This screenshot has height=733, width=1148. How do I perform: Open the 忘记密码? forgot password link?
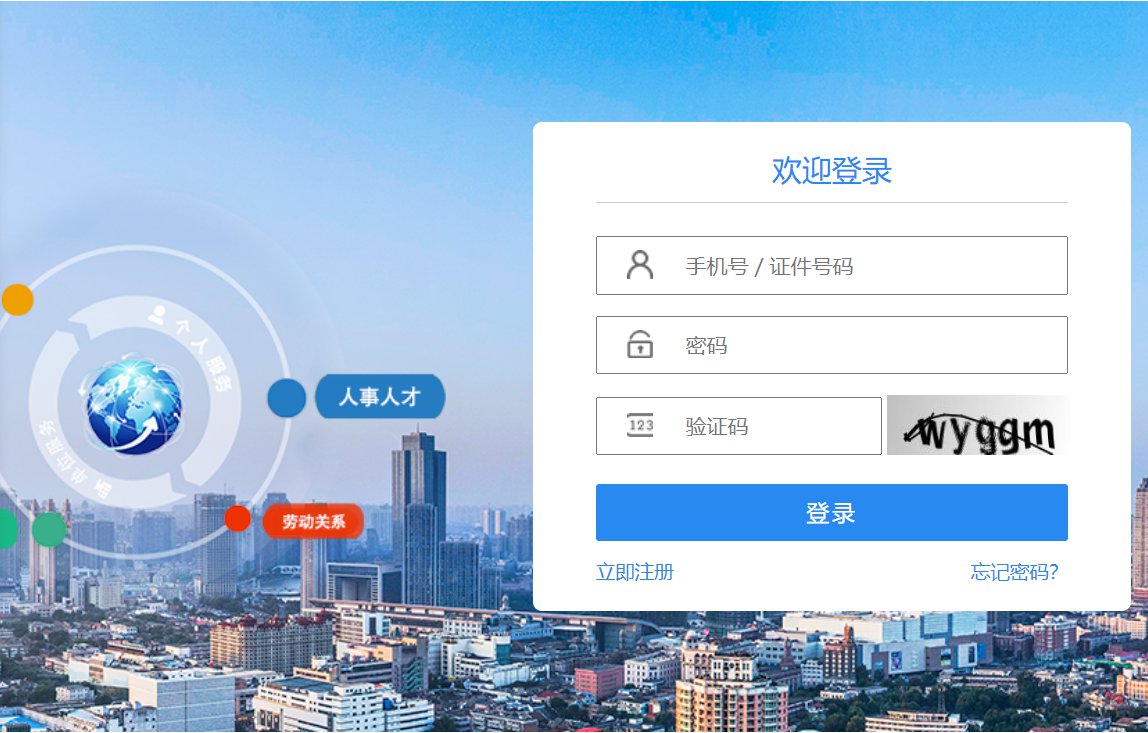[x=1015, y=572]
